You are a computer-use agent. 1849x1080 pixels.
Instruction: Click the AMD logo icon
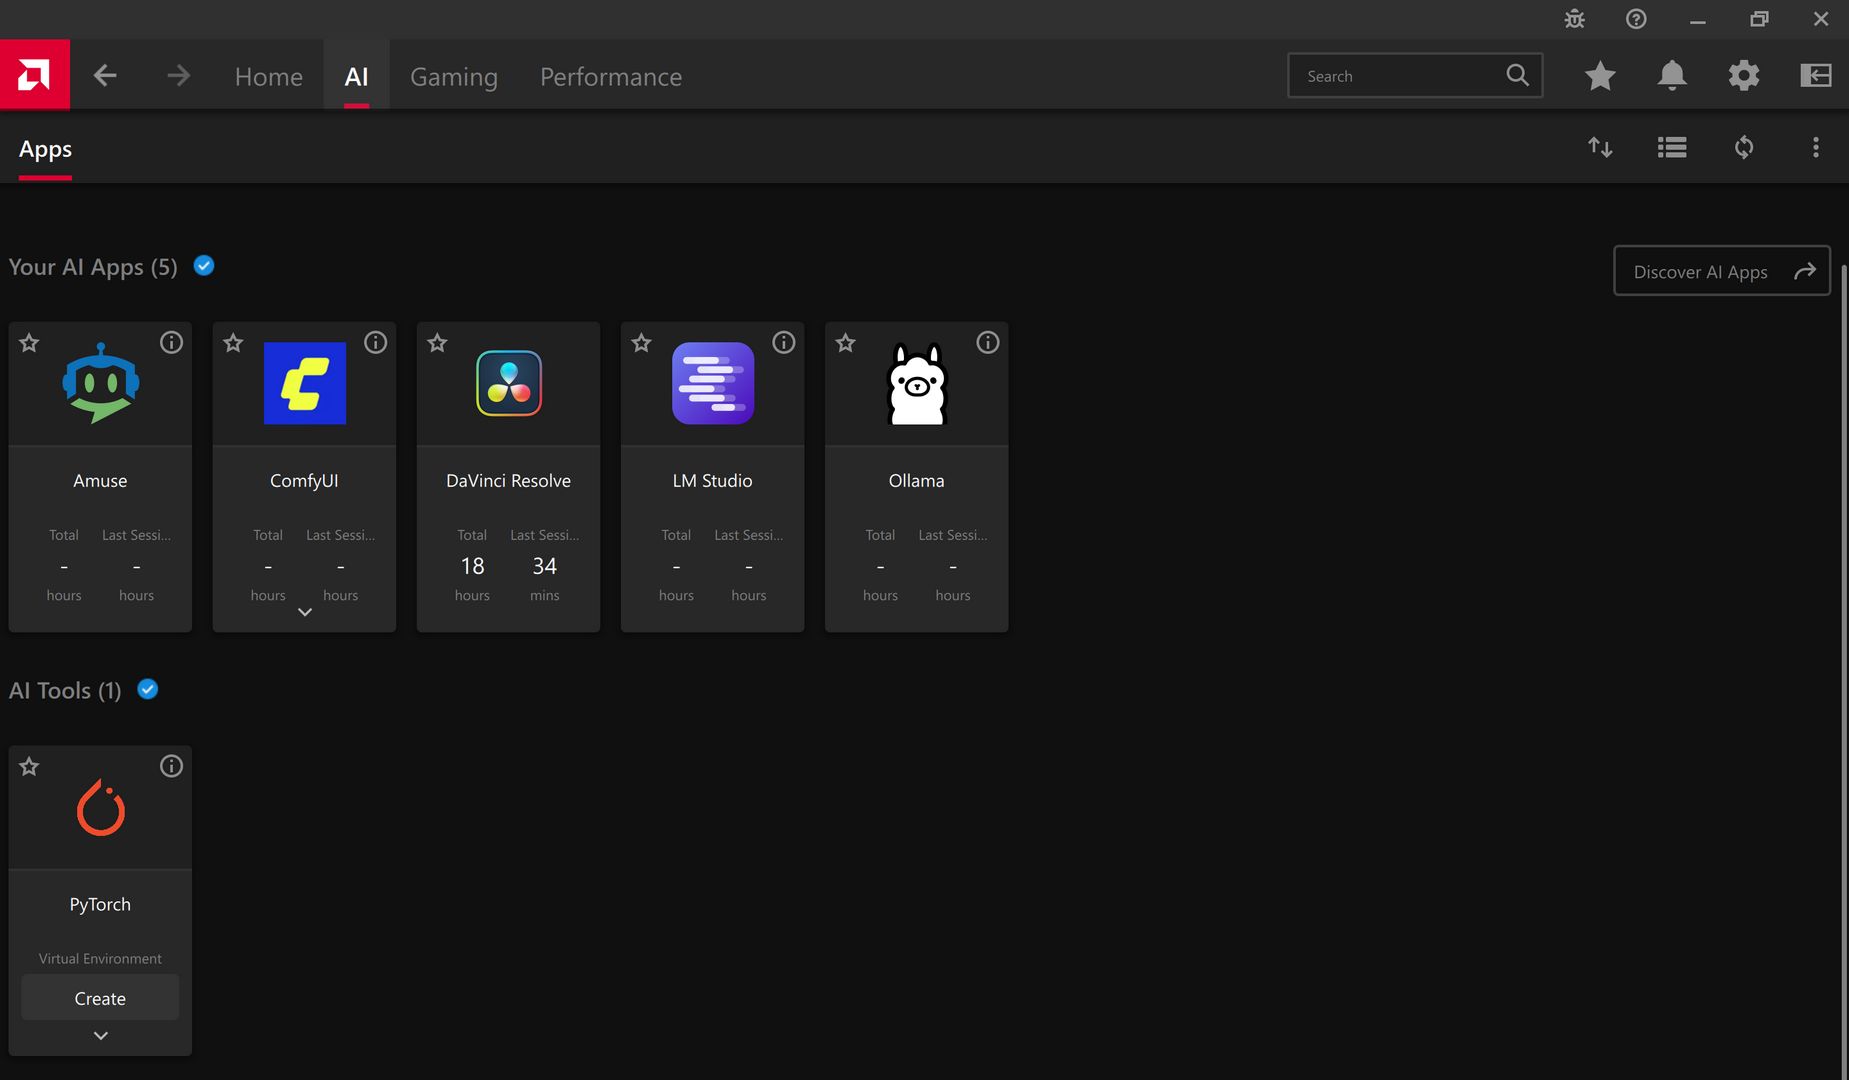pos(34,75)
